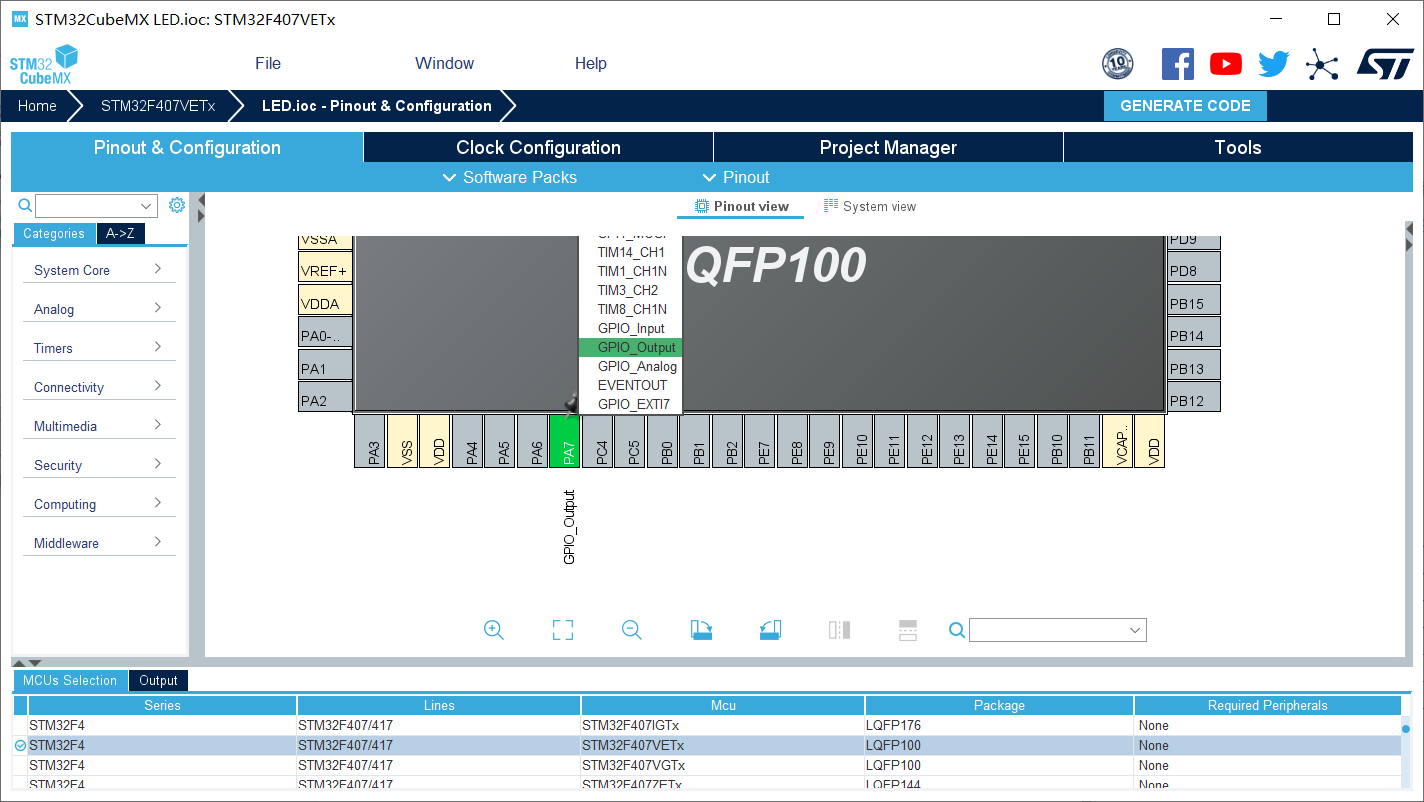Zoom out on the pinout view
1424x802 pixels.
631,630
